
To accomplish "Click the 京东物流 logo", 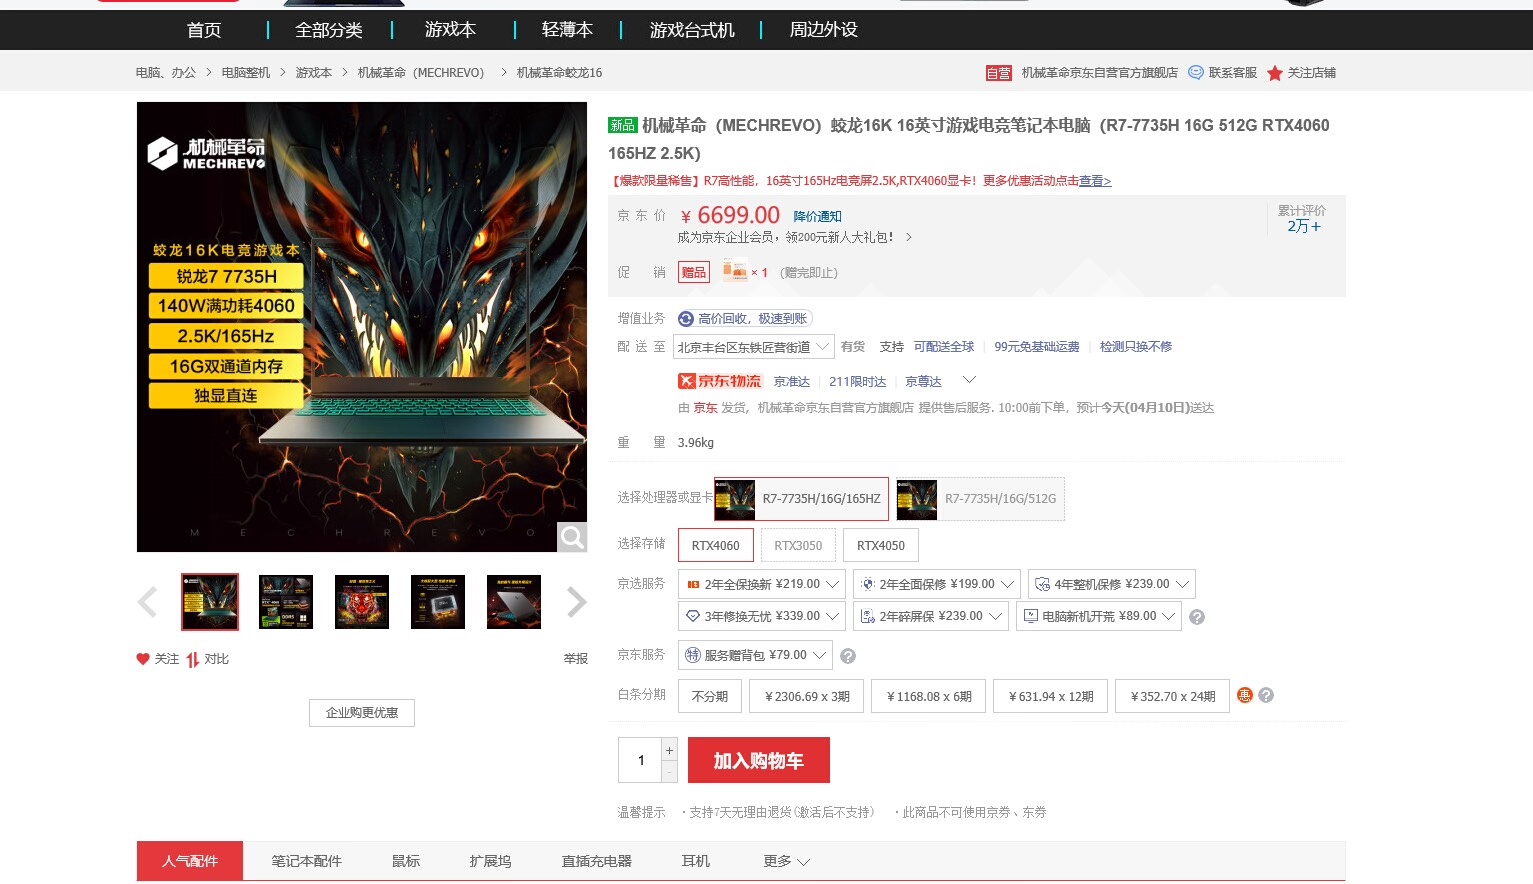I will [x=720, y=381].
